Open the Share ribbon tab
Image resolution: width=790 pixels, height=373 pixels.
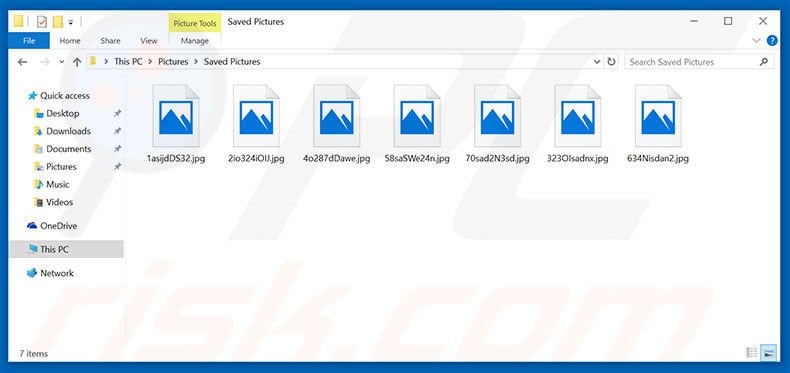(110, 41)
